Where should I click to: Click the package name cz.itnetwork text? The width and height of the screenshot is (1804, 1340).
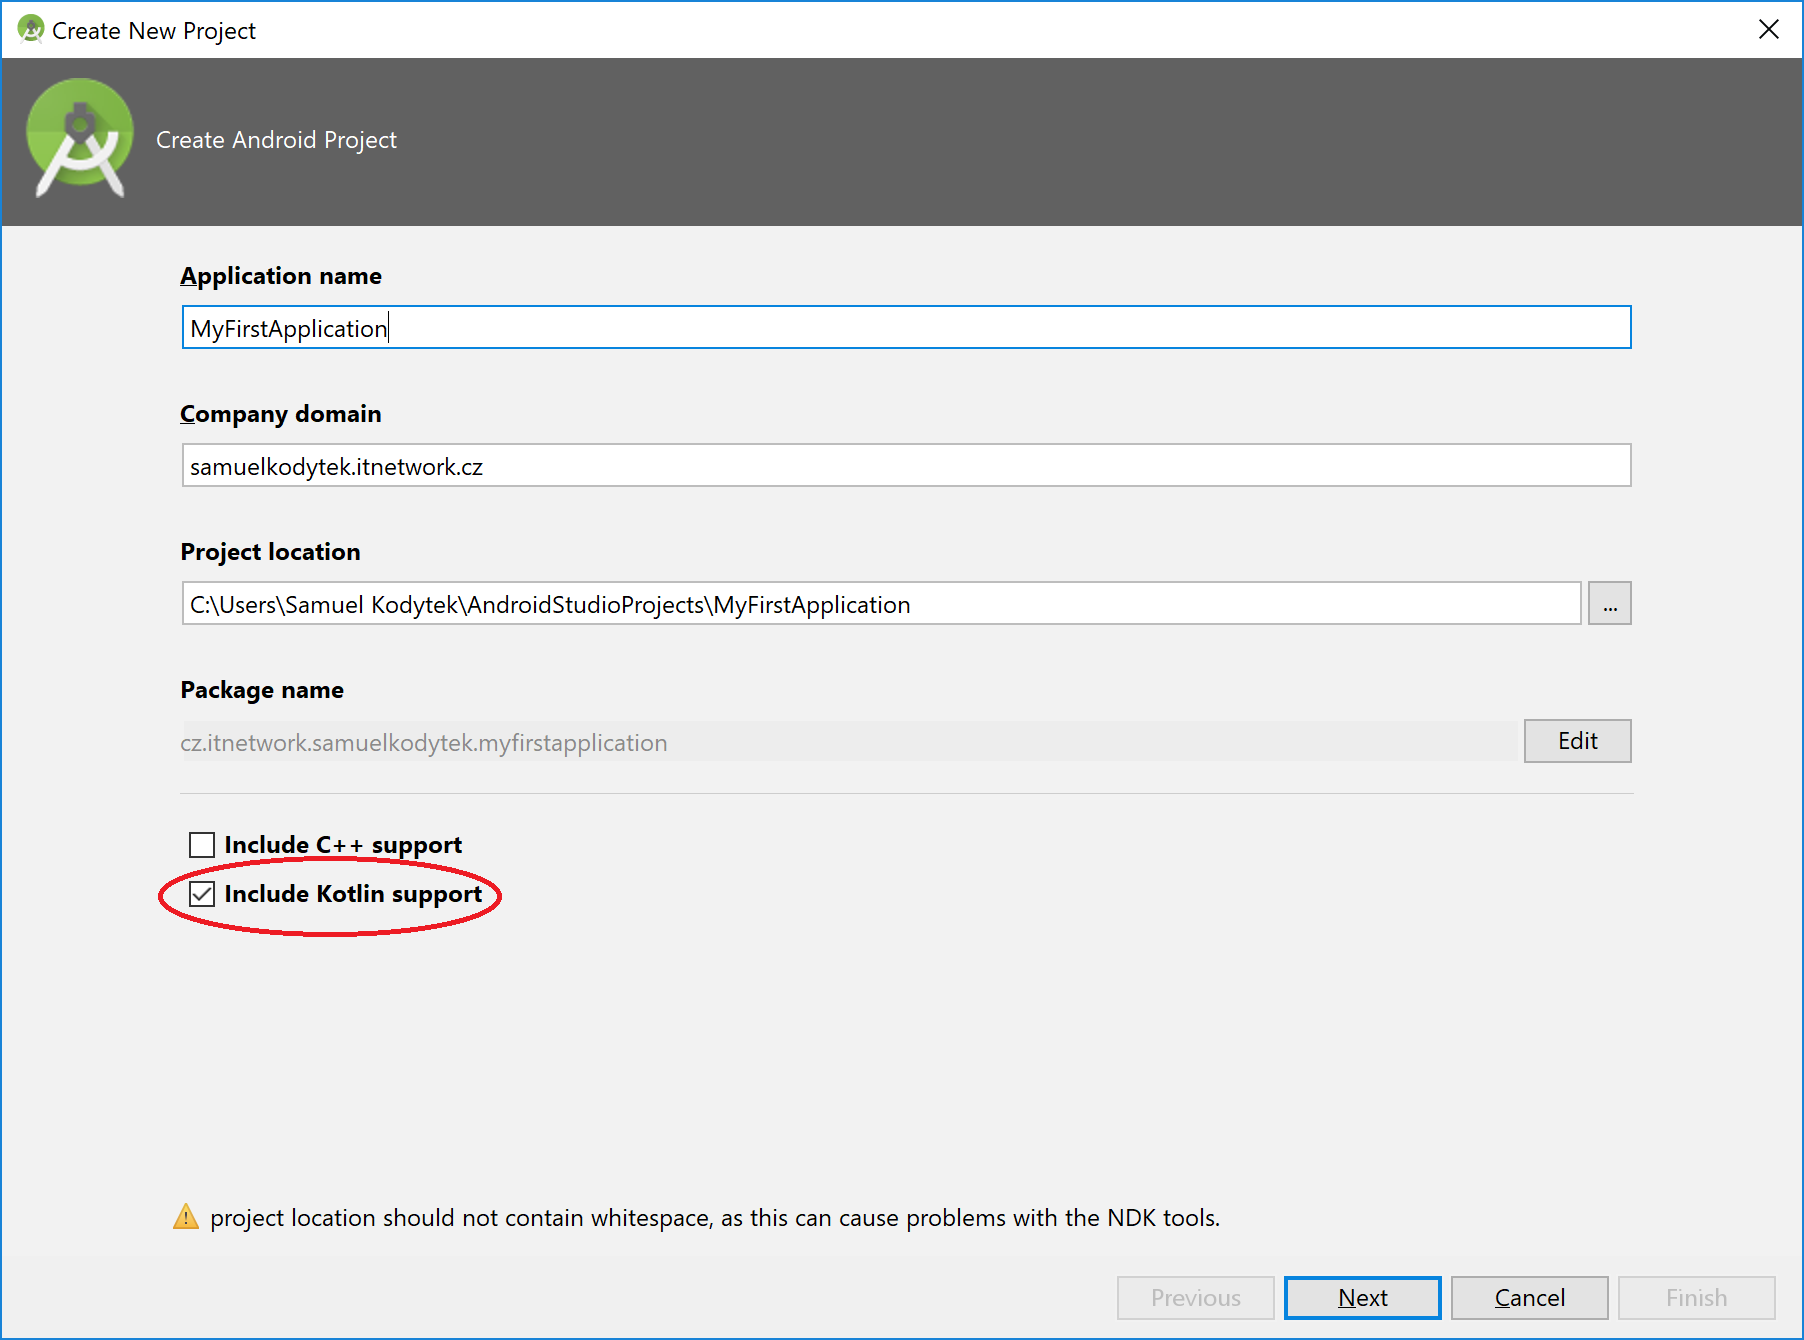424,743
